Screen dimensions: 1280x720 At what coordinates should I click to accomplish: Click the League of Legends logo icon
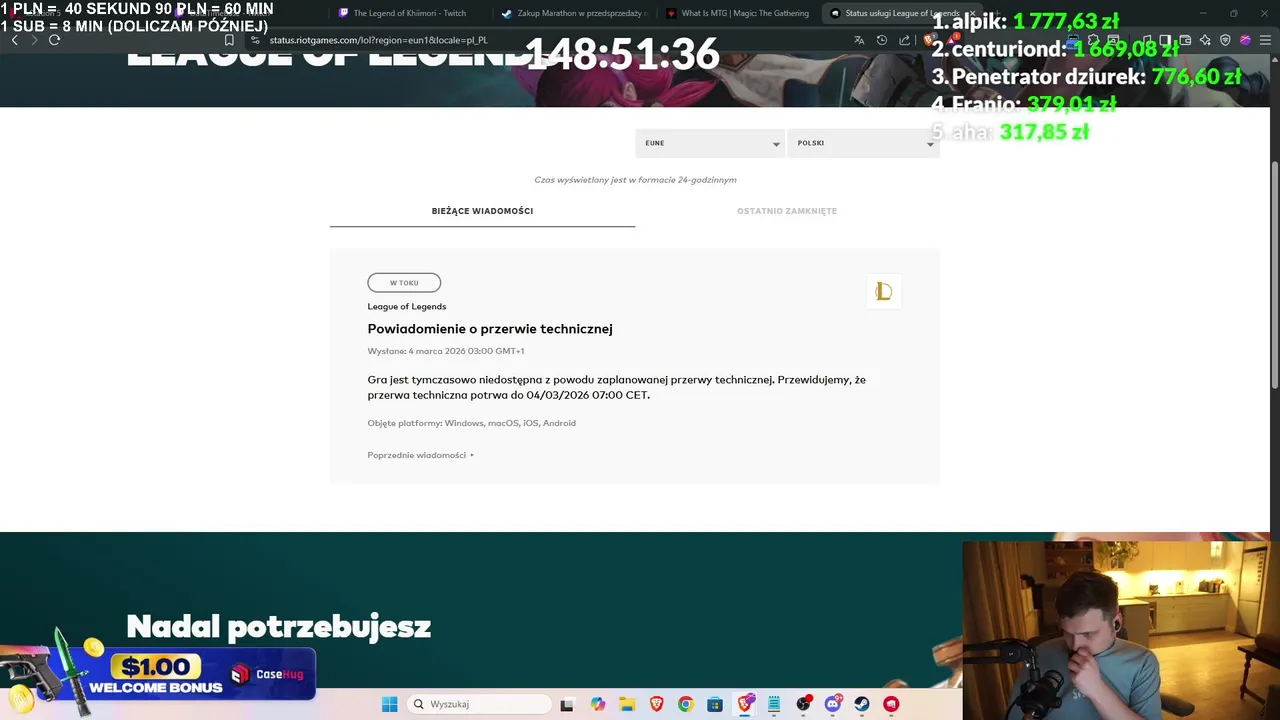(x=883, y=291)
